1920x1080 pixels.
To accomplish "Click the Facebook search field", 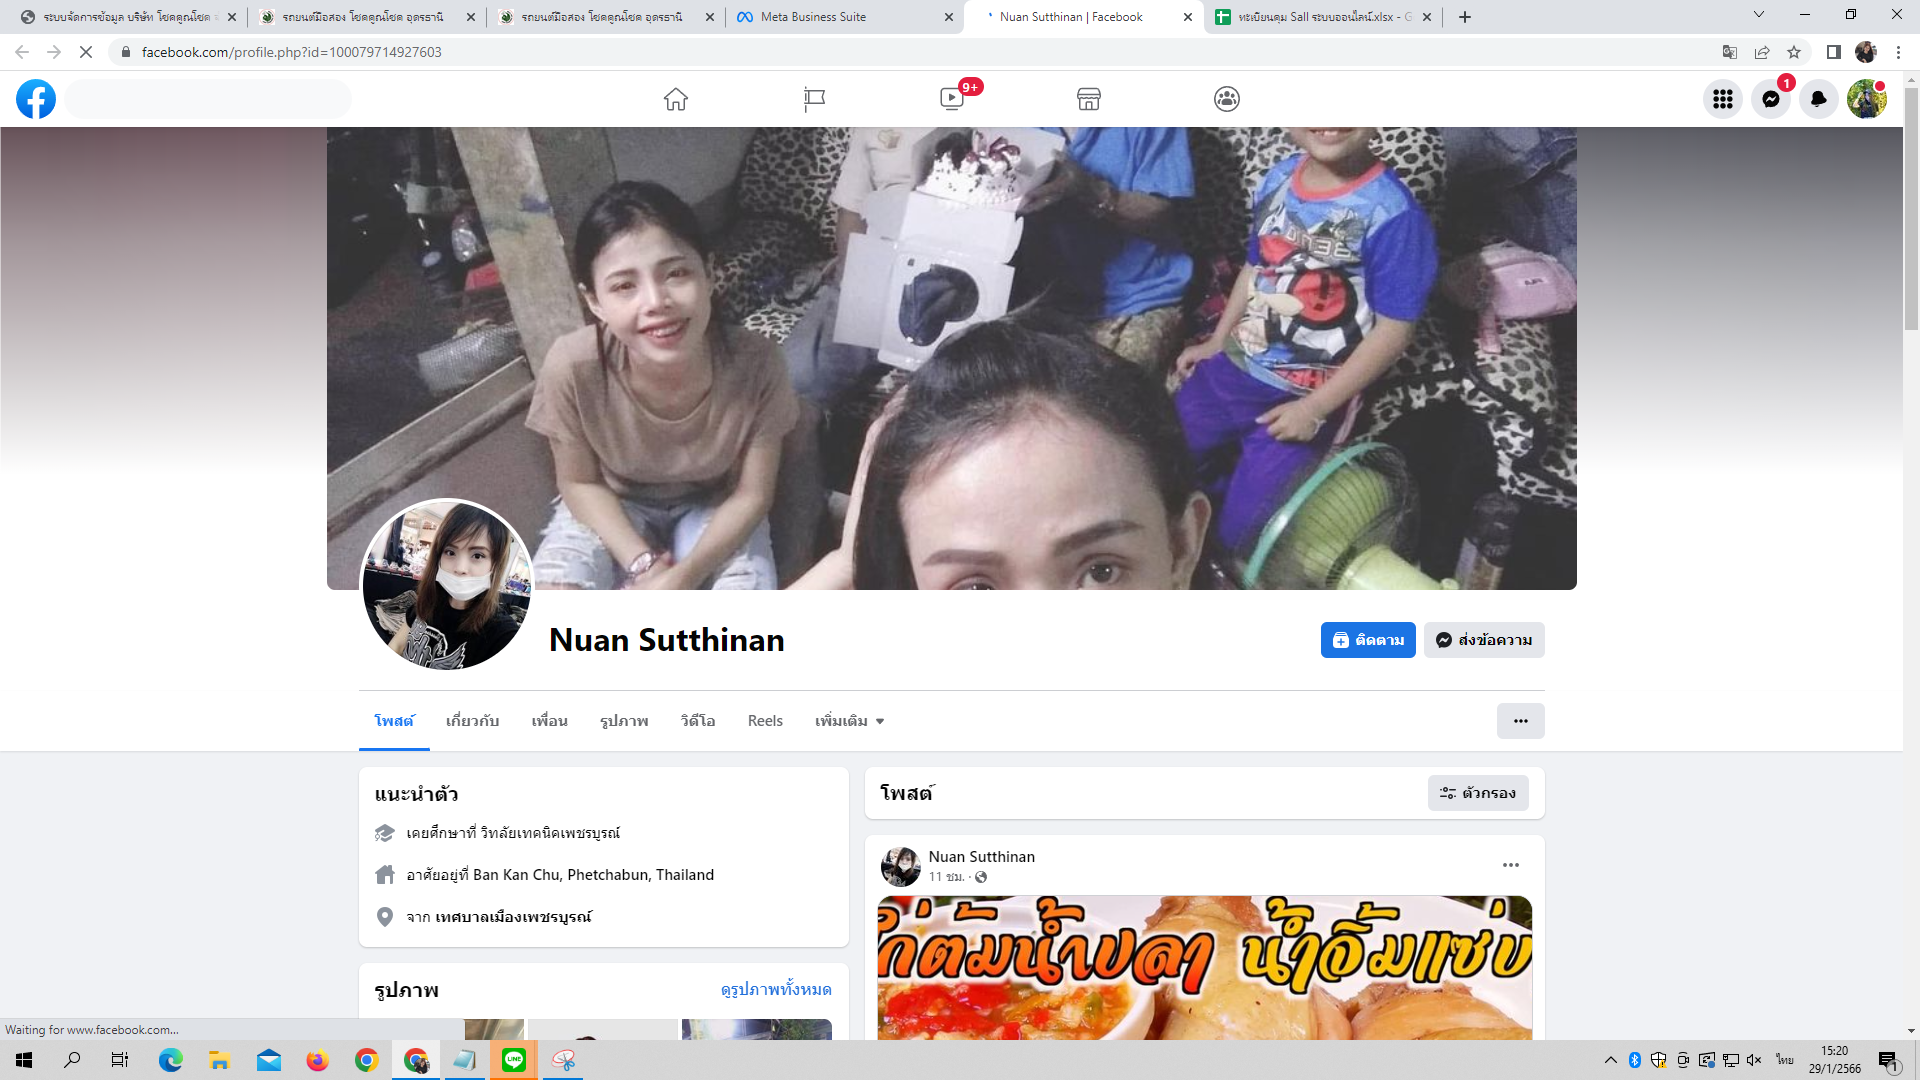I will click(x=208, y=99).
